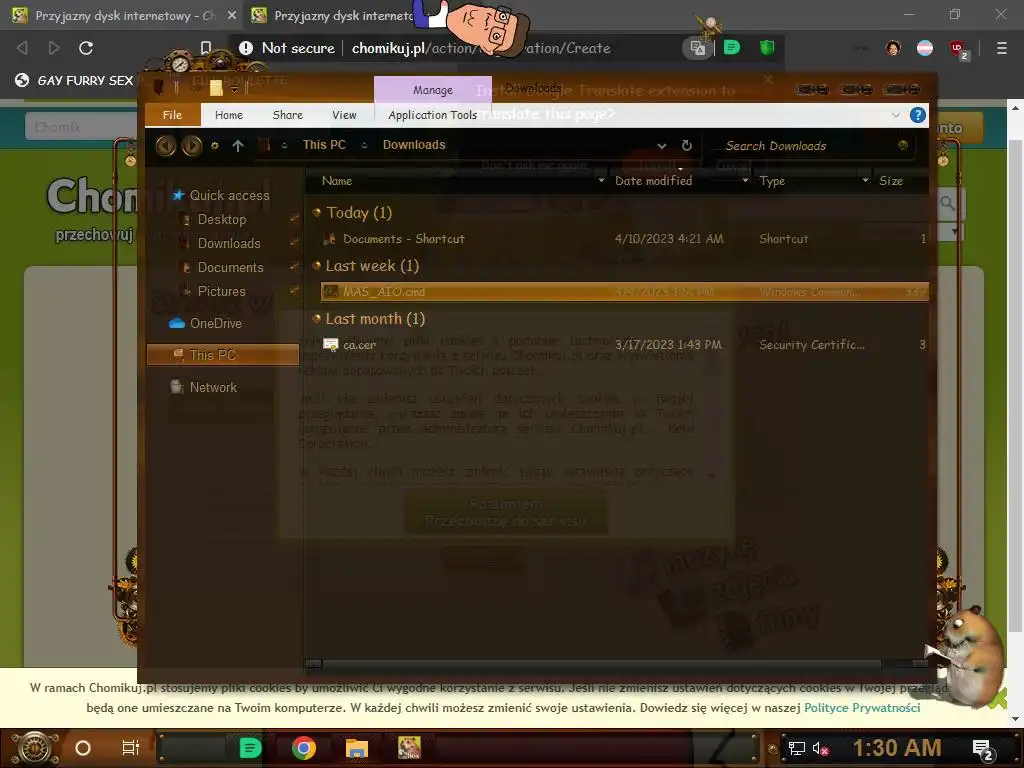Bookmark the page in the browser

click(x=206, y=48)
